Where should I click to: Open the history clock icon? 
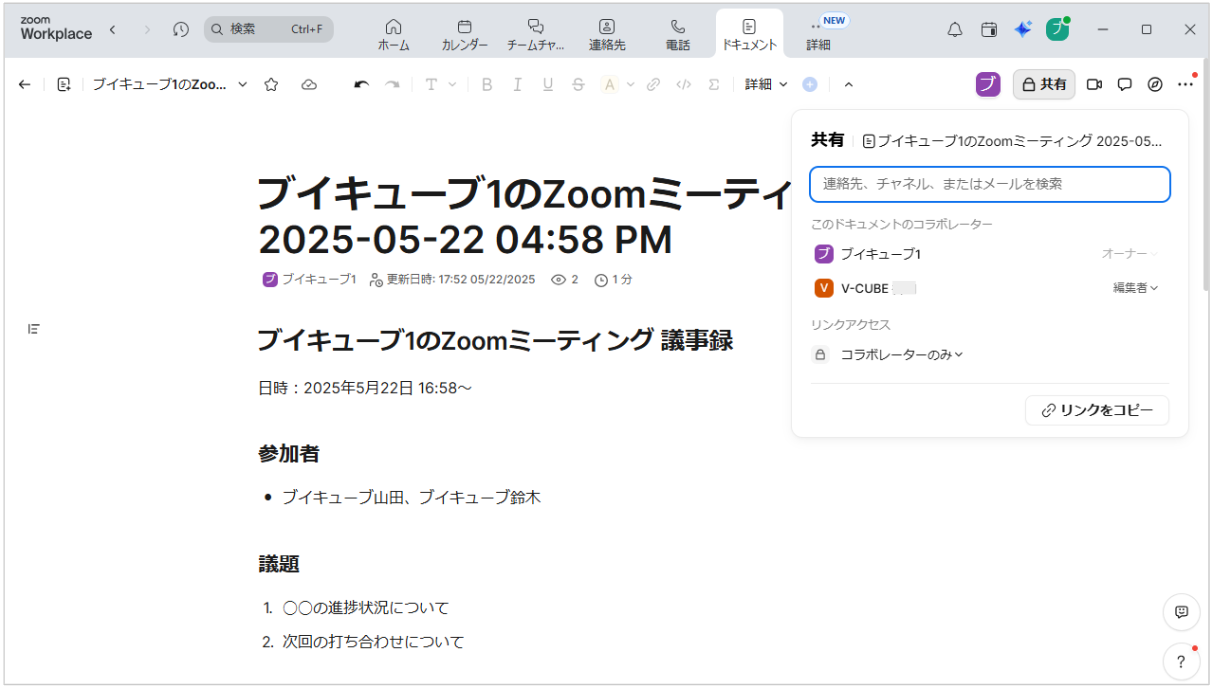[x=180, y=29]
